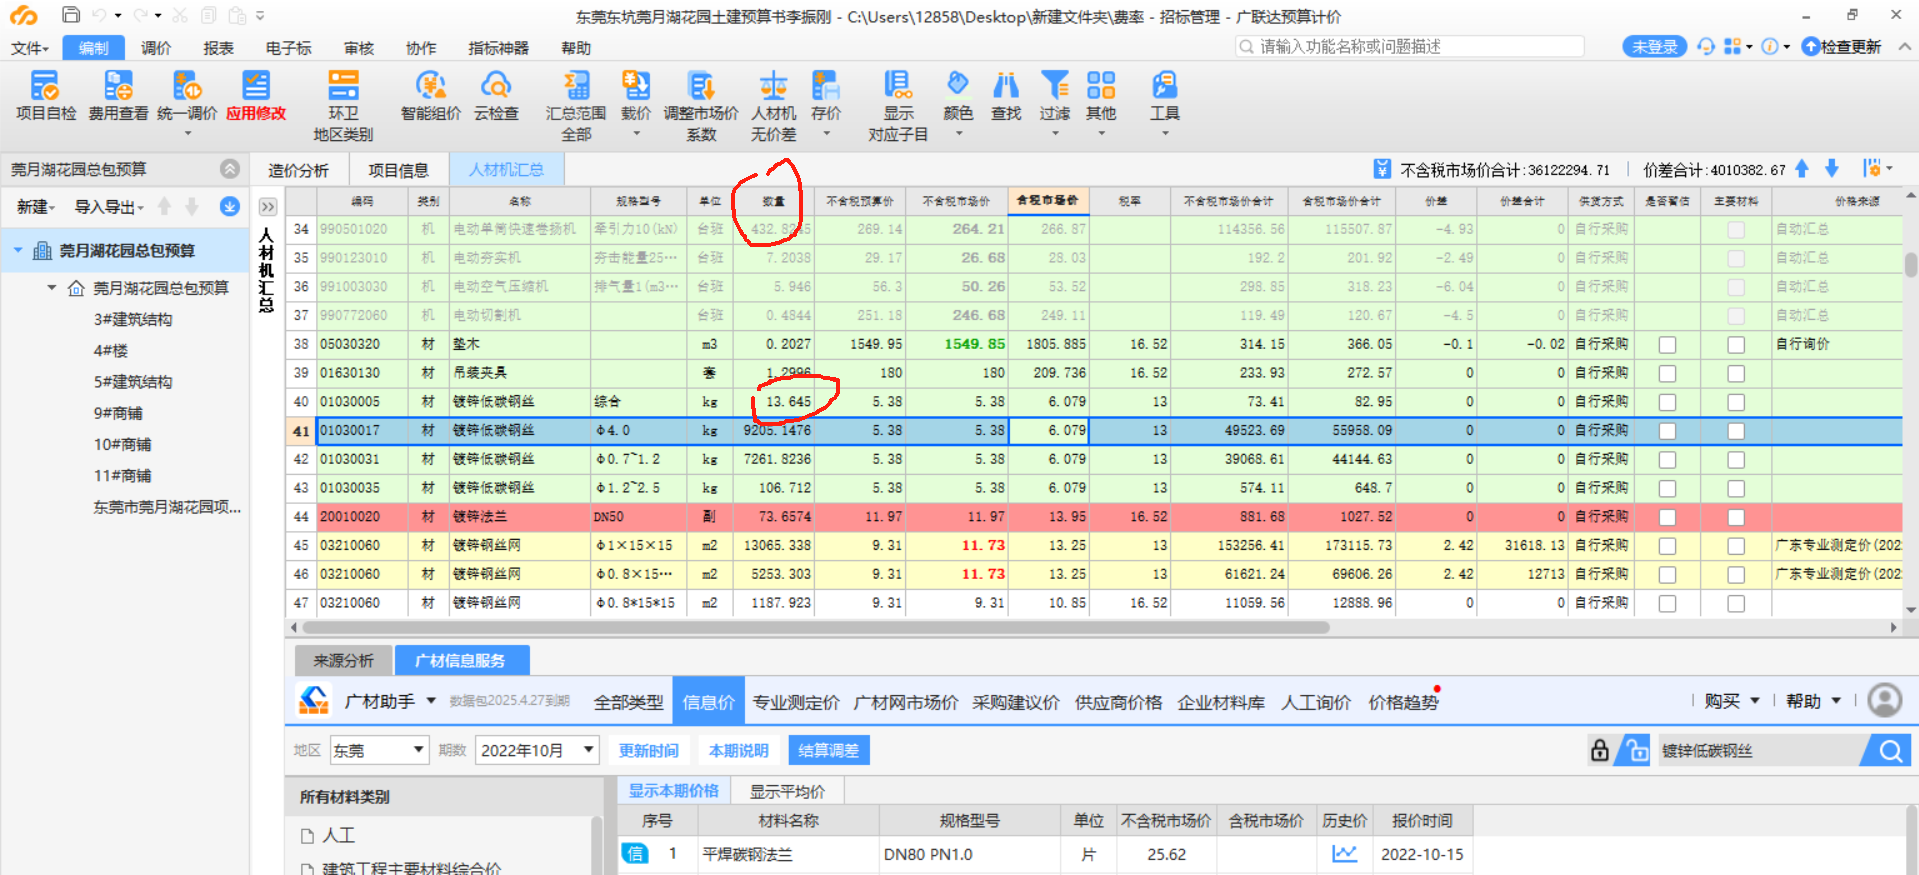Open the 电子标 menu
The height and width of the screenshot is (875, 1919).
point(288,48)
